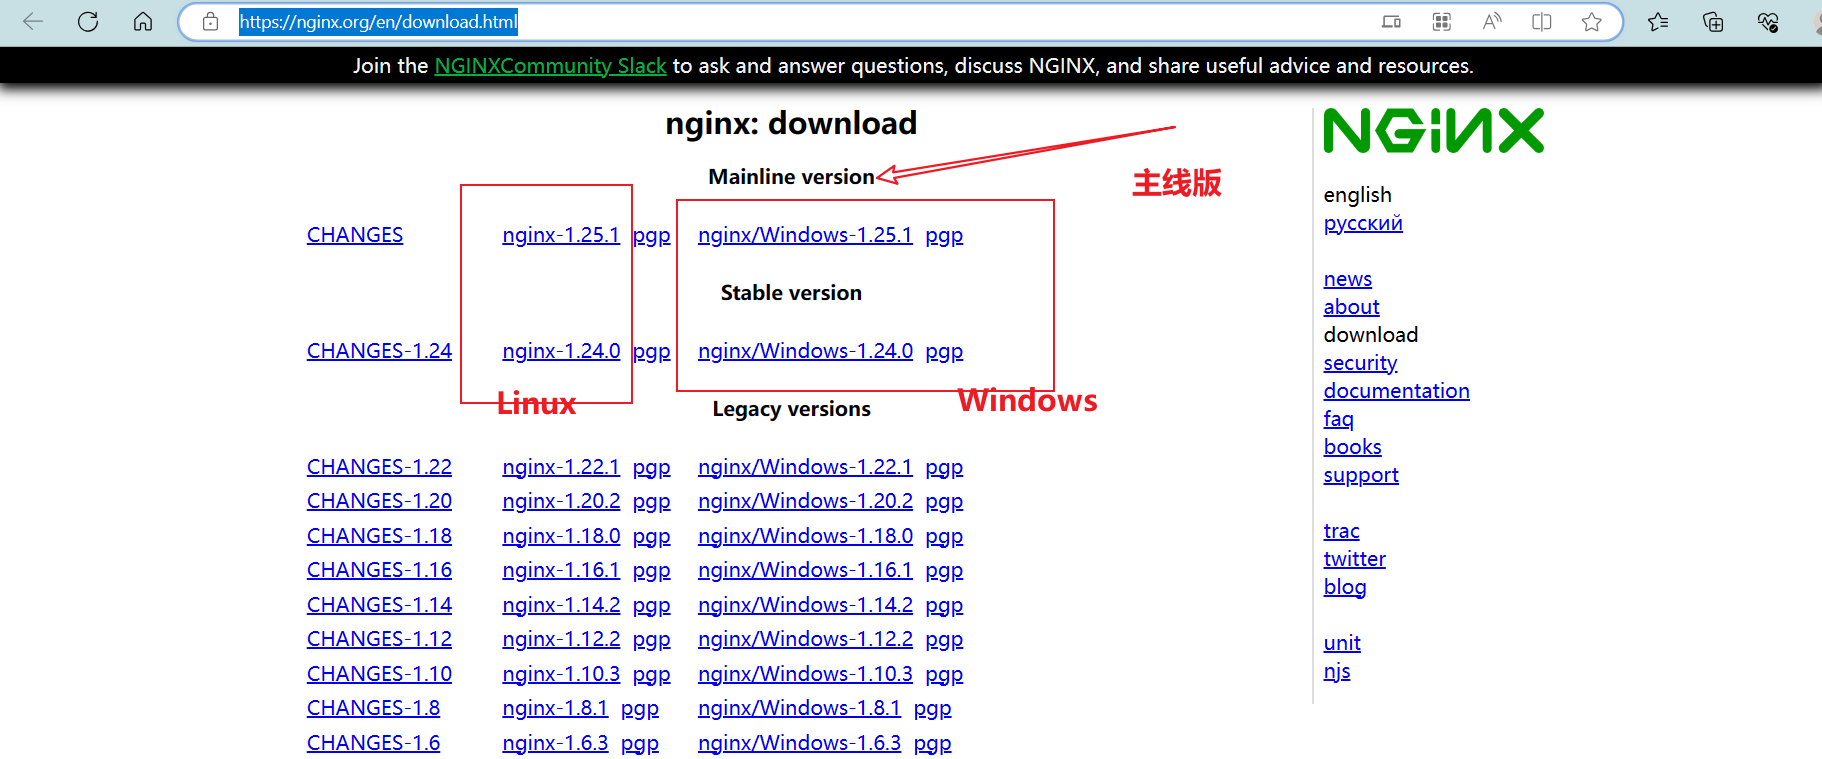Screen dimensions: 1822x759
Task: Open the Favorites list icon
Action: (1658, 21)
